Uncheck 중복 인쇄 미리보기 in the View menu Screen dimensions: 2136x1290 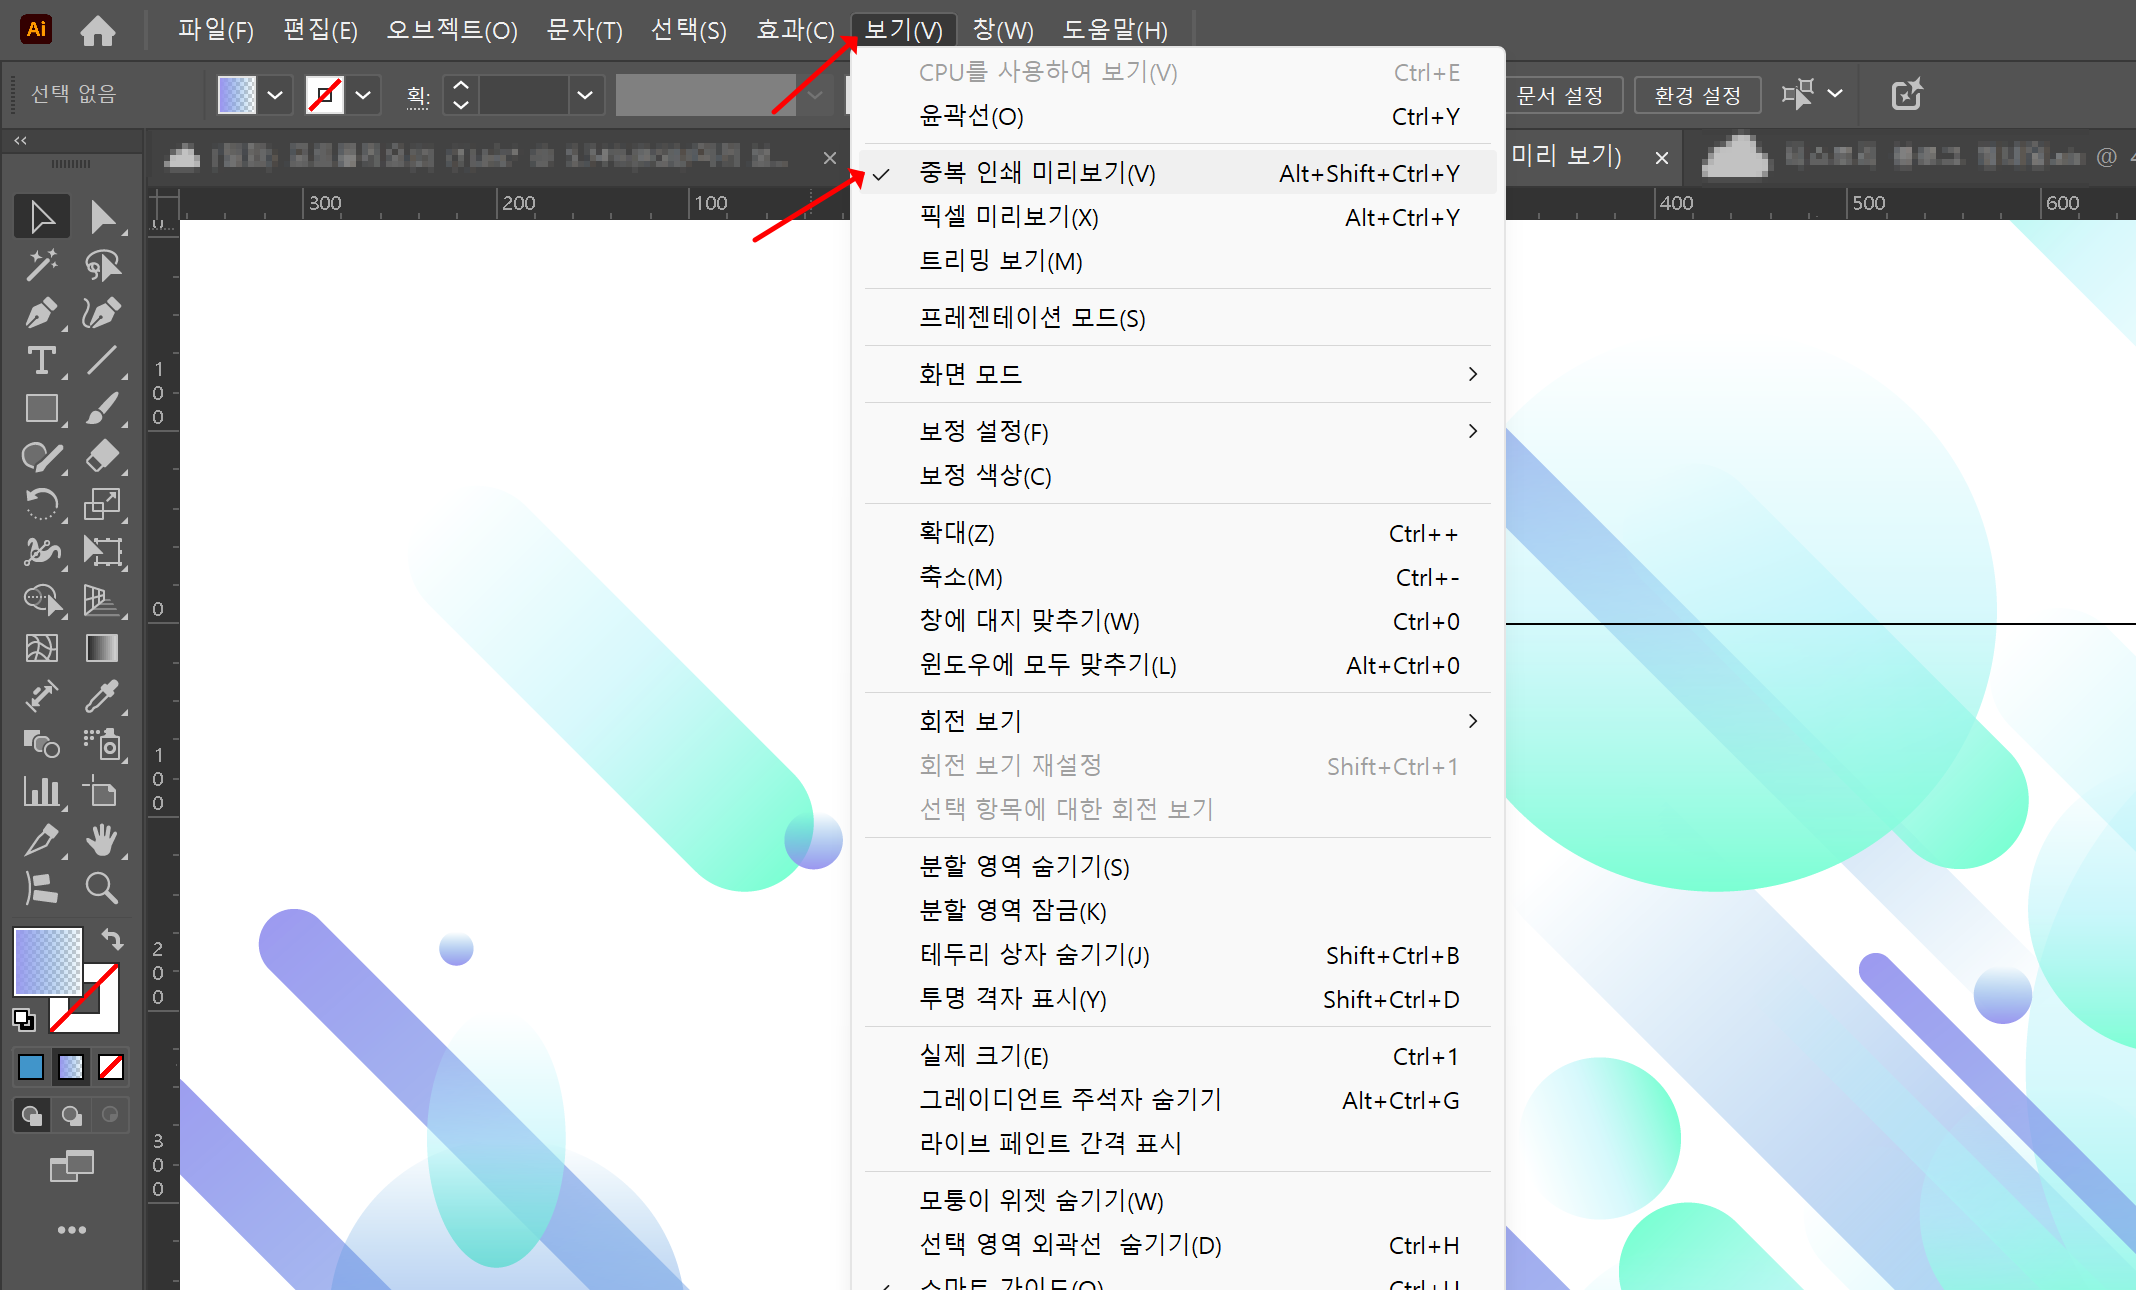pyautogui.click(x=1037, y=172)
